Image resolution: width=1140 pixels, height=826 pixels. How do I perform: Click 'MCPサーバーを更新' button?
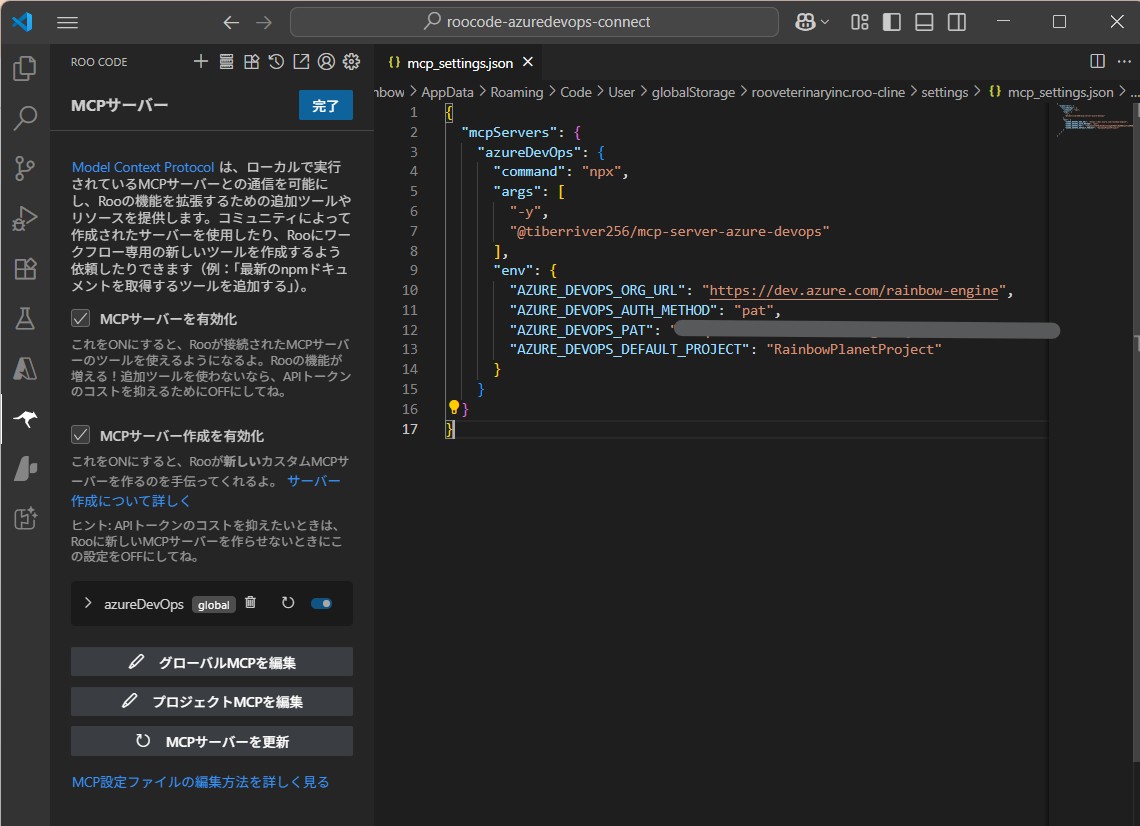point(212,742)
